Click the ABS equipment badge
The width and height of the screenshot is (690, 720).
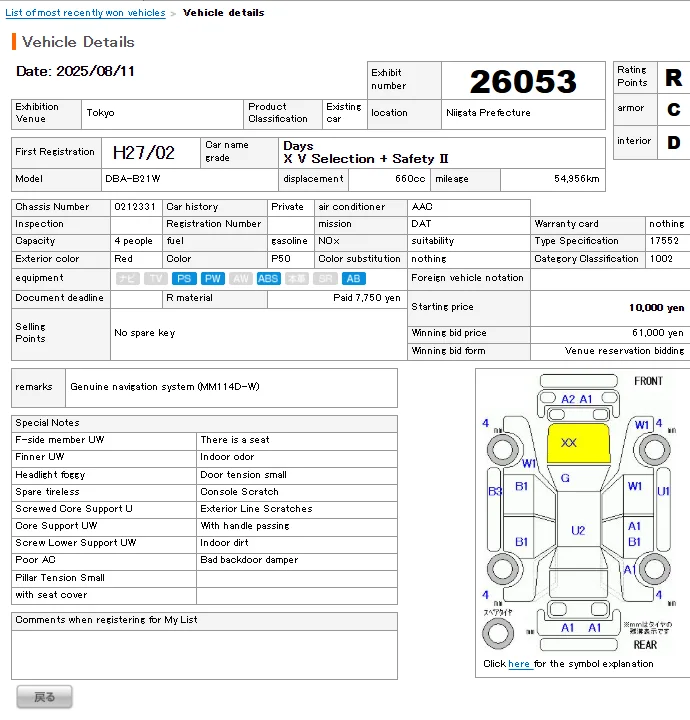coord(268,279)
